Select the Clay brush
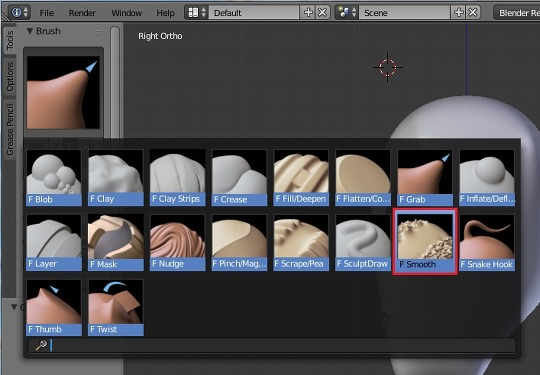The width and height of the screenshot is (540, 375). click(x=116, y=178)
